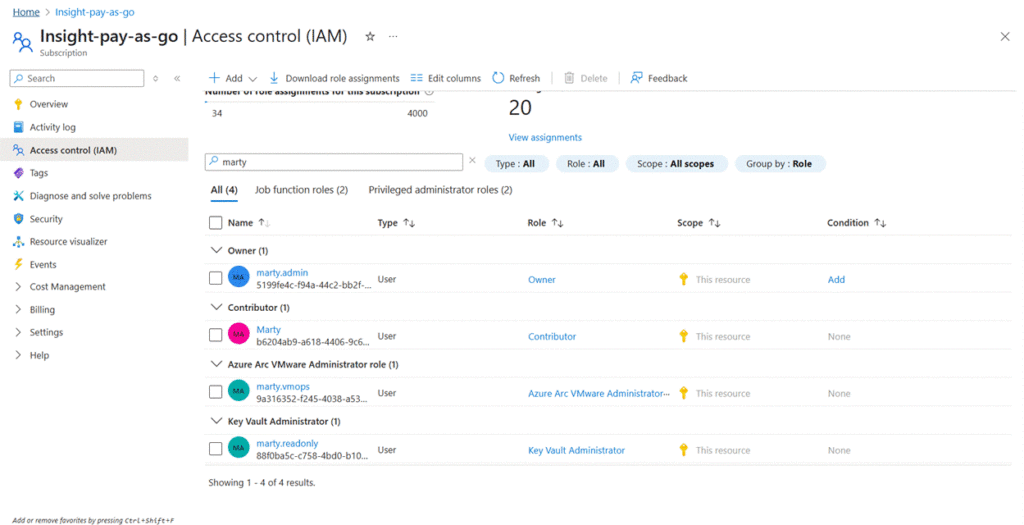Switch to Privileged administrator roles tab

point(440,190)
